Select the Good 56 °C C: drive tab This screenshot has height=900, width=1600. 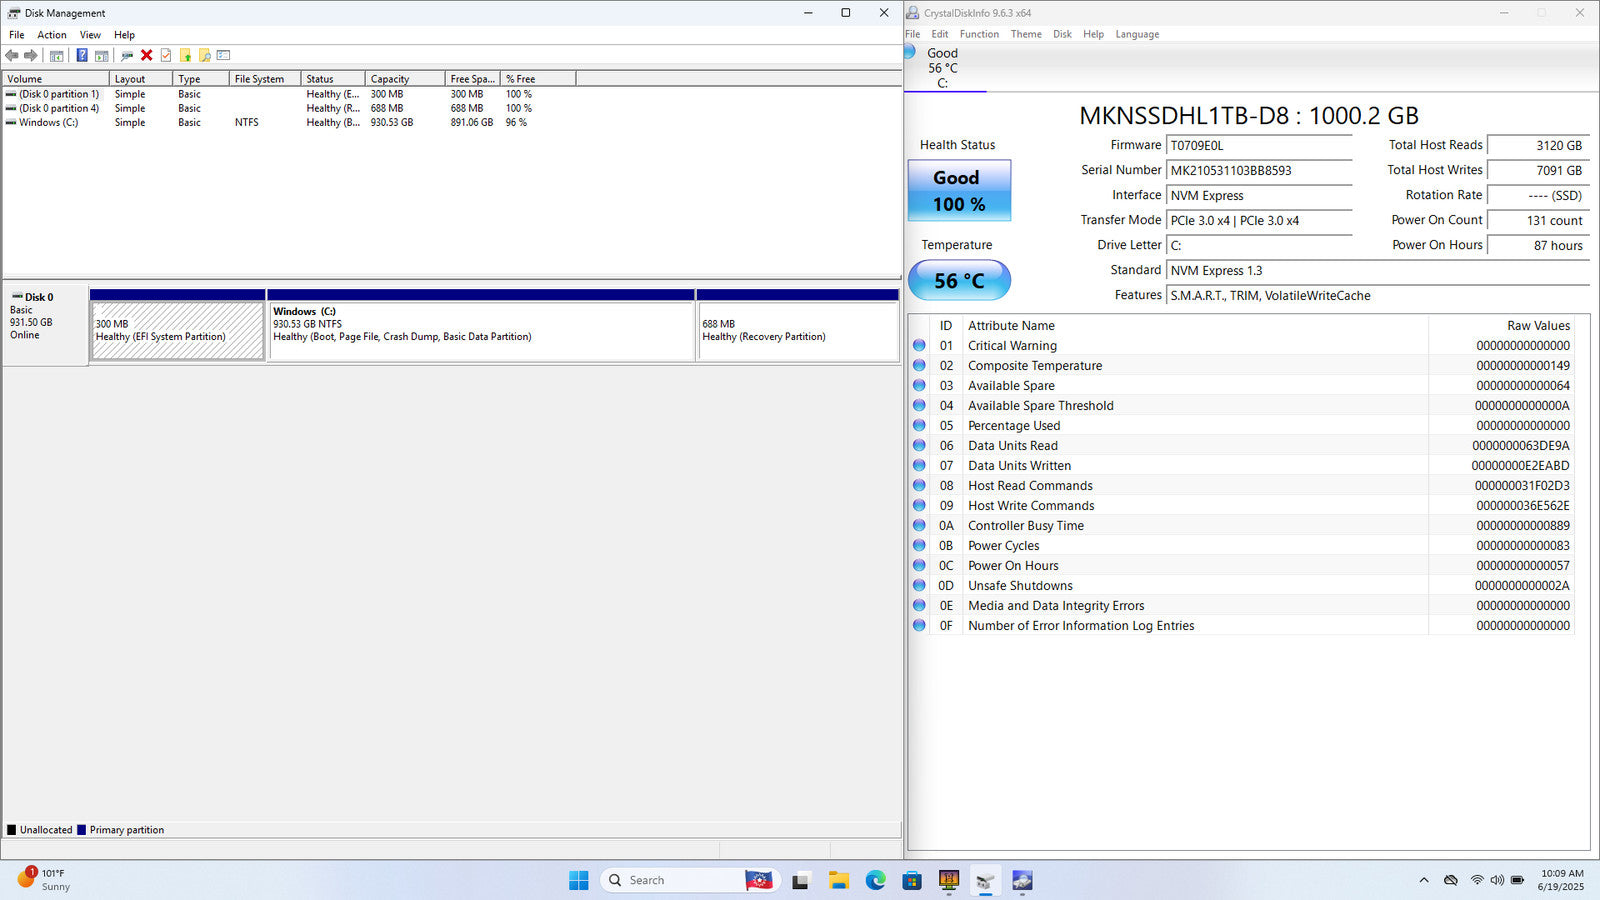click(x=944, y=68)
